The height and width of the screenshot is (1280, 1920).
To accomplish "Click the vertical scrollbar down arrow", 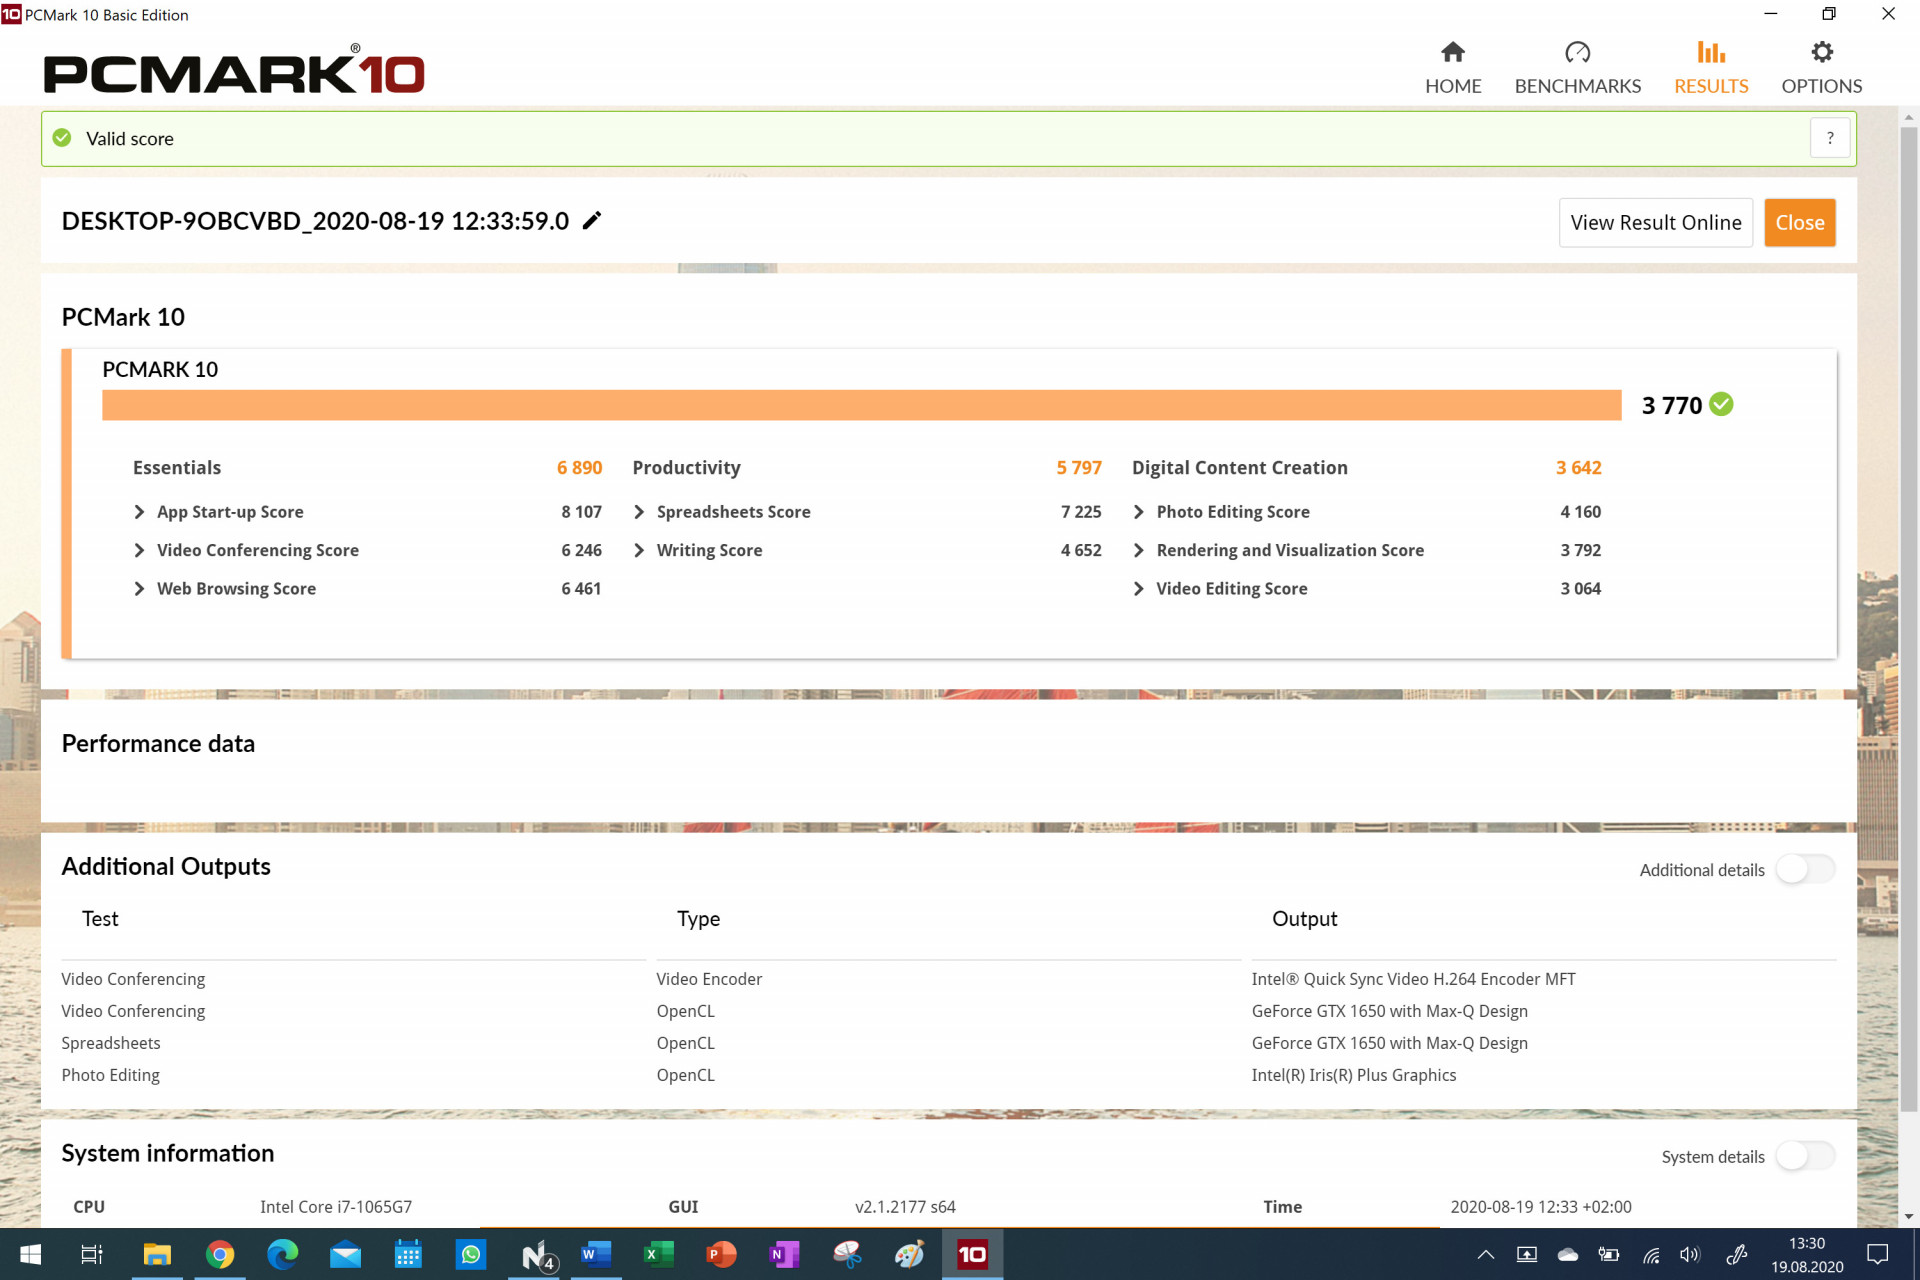I will coord(1909,1217).
